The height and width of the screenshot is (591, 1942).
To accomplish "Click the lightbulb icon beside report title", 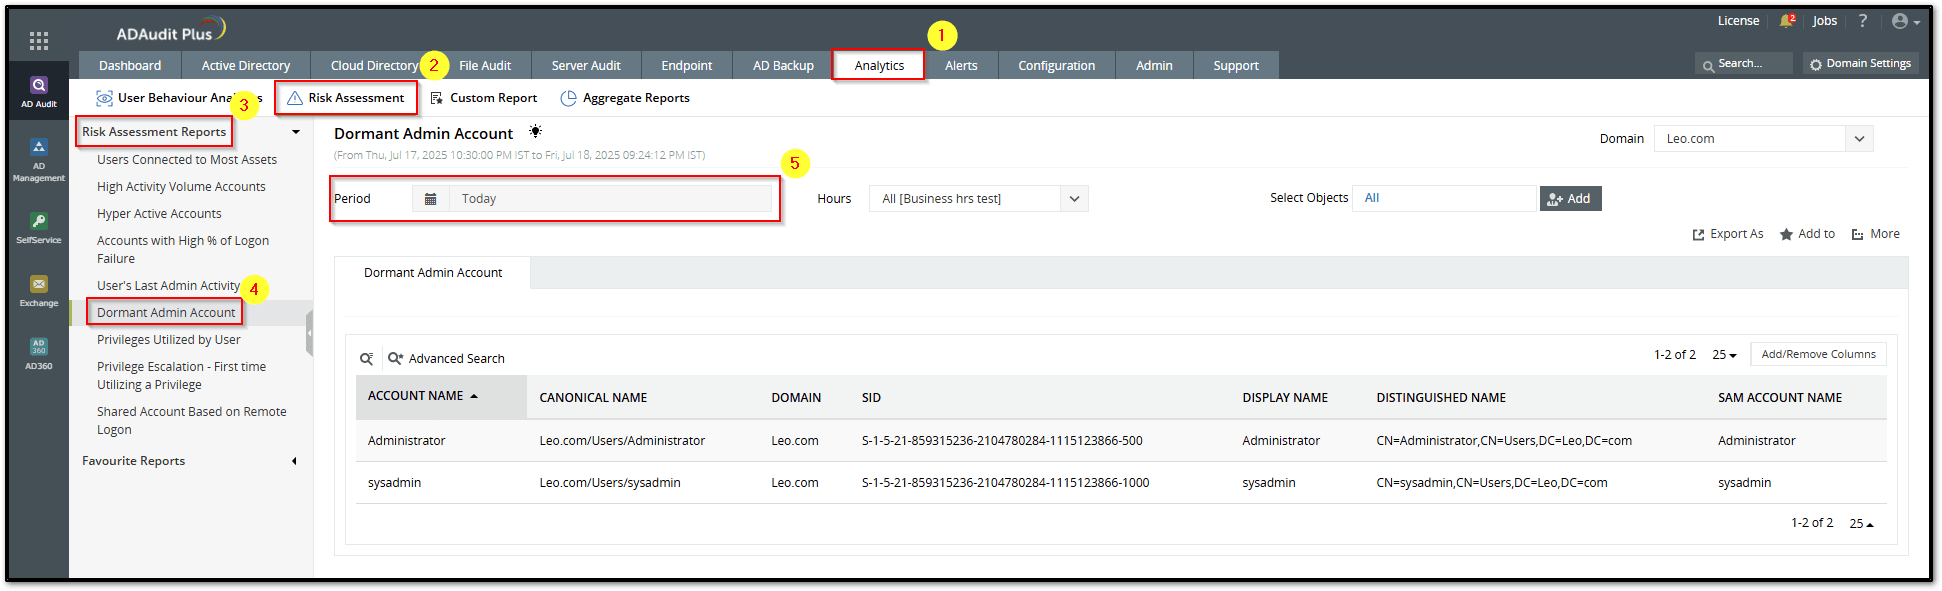I will 536,132.
